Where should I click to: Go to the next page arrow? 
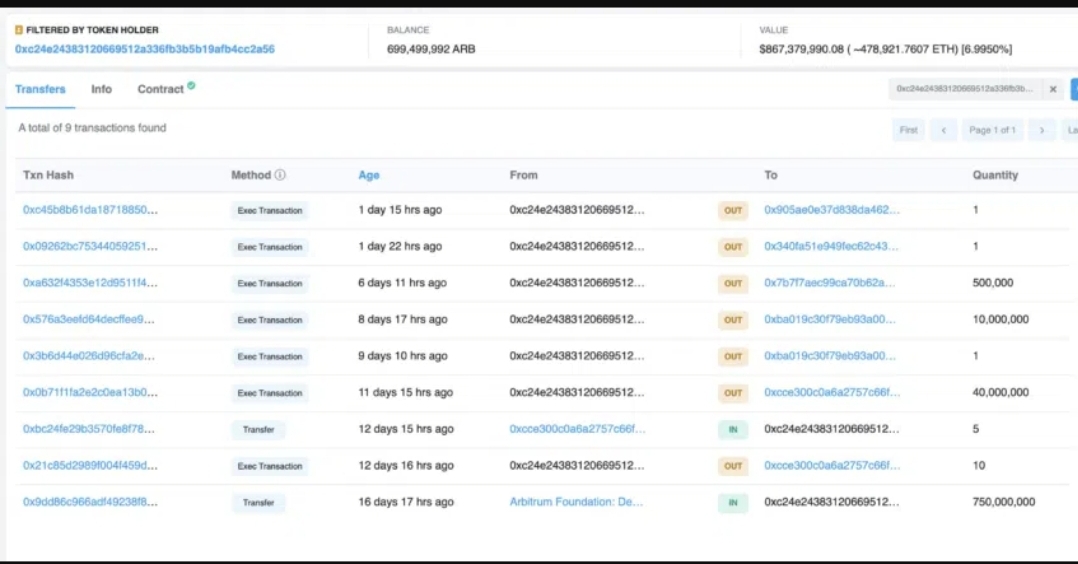1042,130
